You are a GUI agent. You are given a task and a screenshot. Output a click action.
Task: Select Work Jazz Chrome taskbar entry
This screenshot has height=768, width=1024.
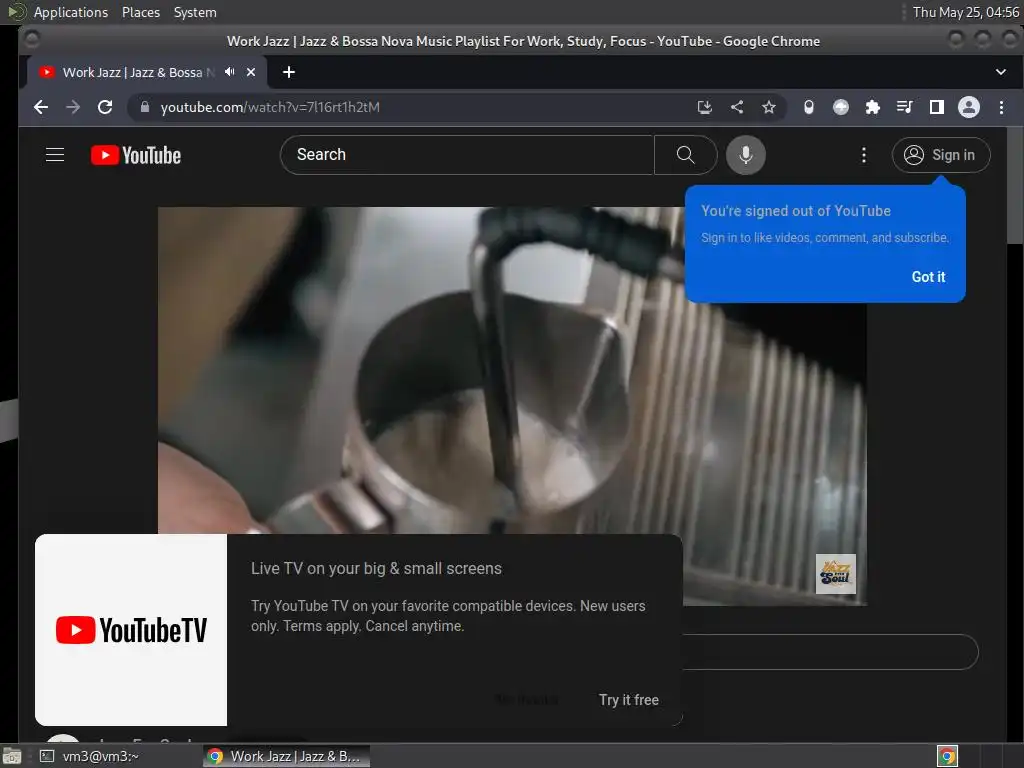(x=285, y=756)
